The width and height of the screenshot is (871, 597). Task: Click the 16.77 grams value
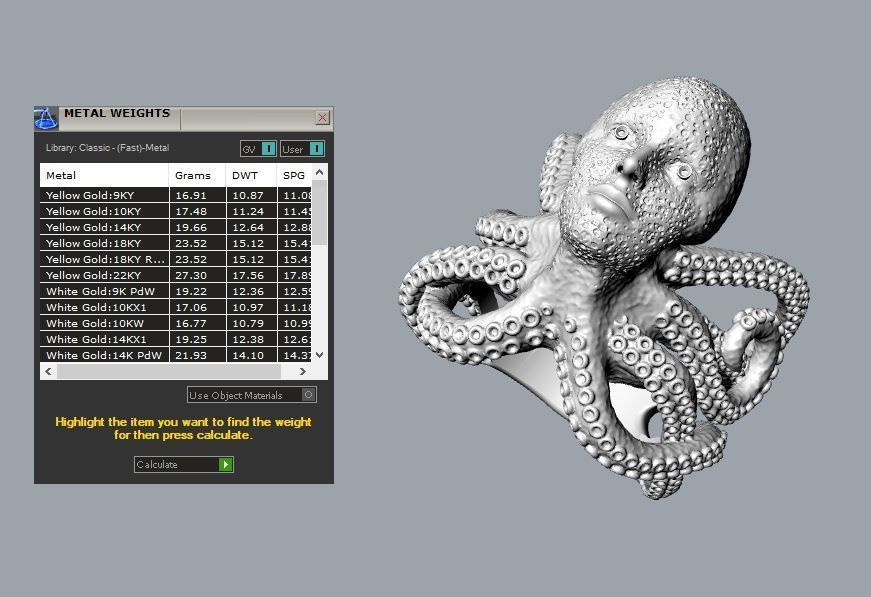[191, 323]
